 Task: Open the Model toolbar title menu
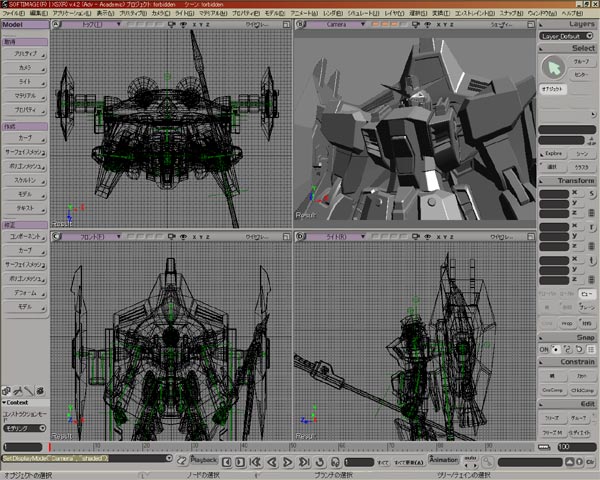point(25,24)
